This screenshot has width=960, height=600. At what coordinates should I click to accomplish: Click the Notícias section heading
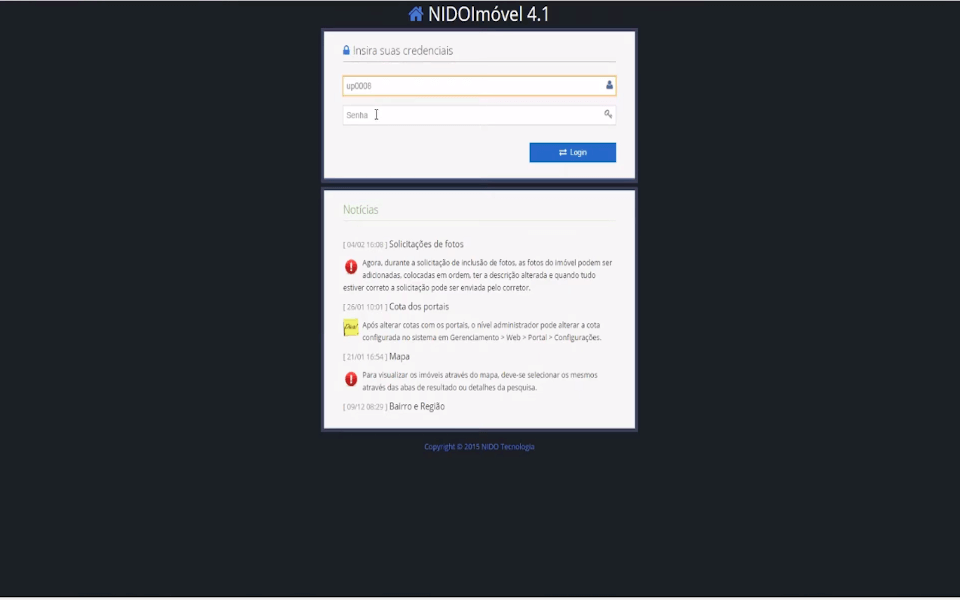pos(361,209)
